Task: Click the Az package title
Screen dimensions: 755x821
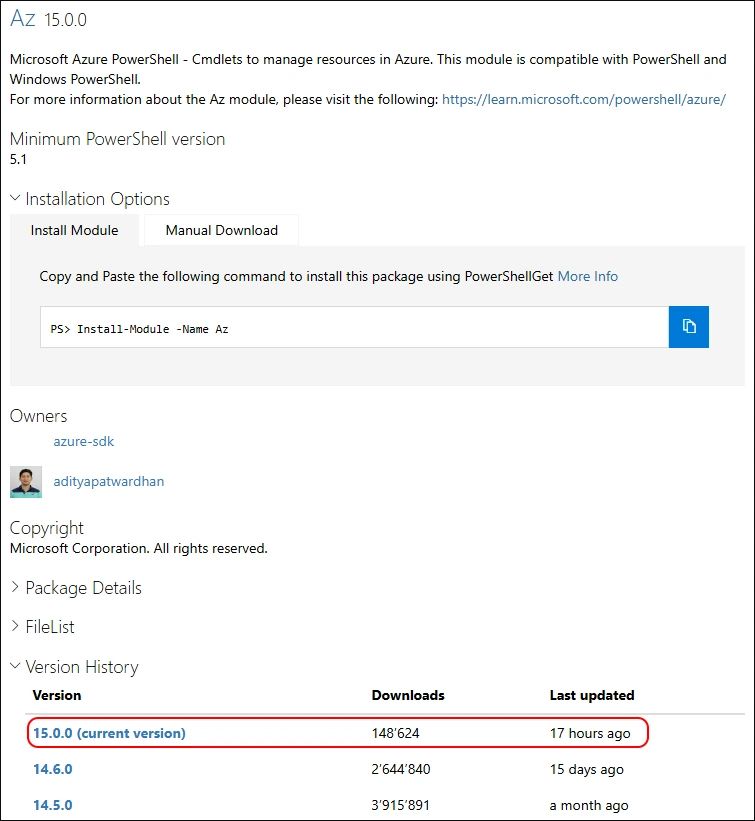Action: coord(23,20)
